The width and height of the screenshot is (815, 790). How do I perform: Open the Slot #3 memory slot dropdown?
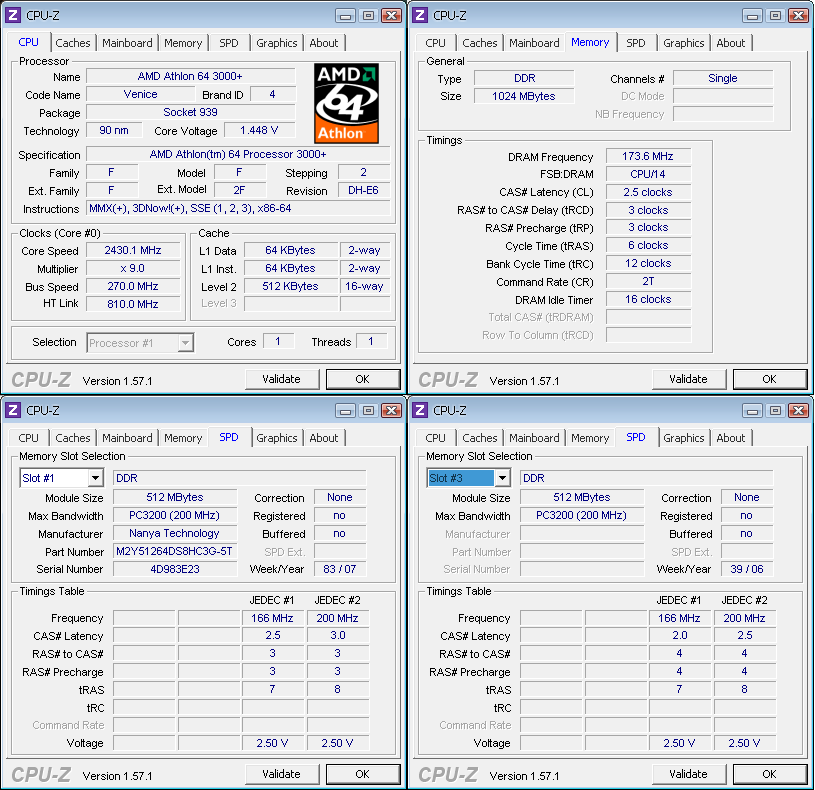click(502, 478)
